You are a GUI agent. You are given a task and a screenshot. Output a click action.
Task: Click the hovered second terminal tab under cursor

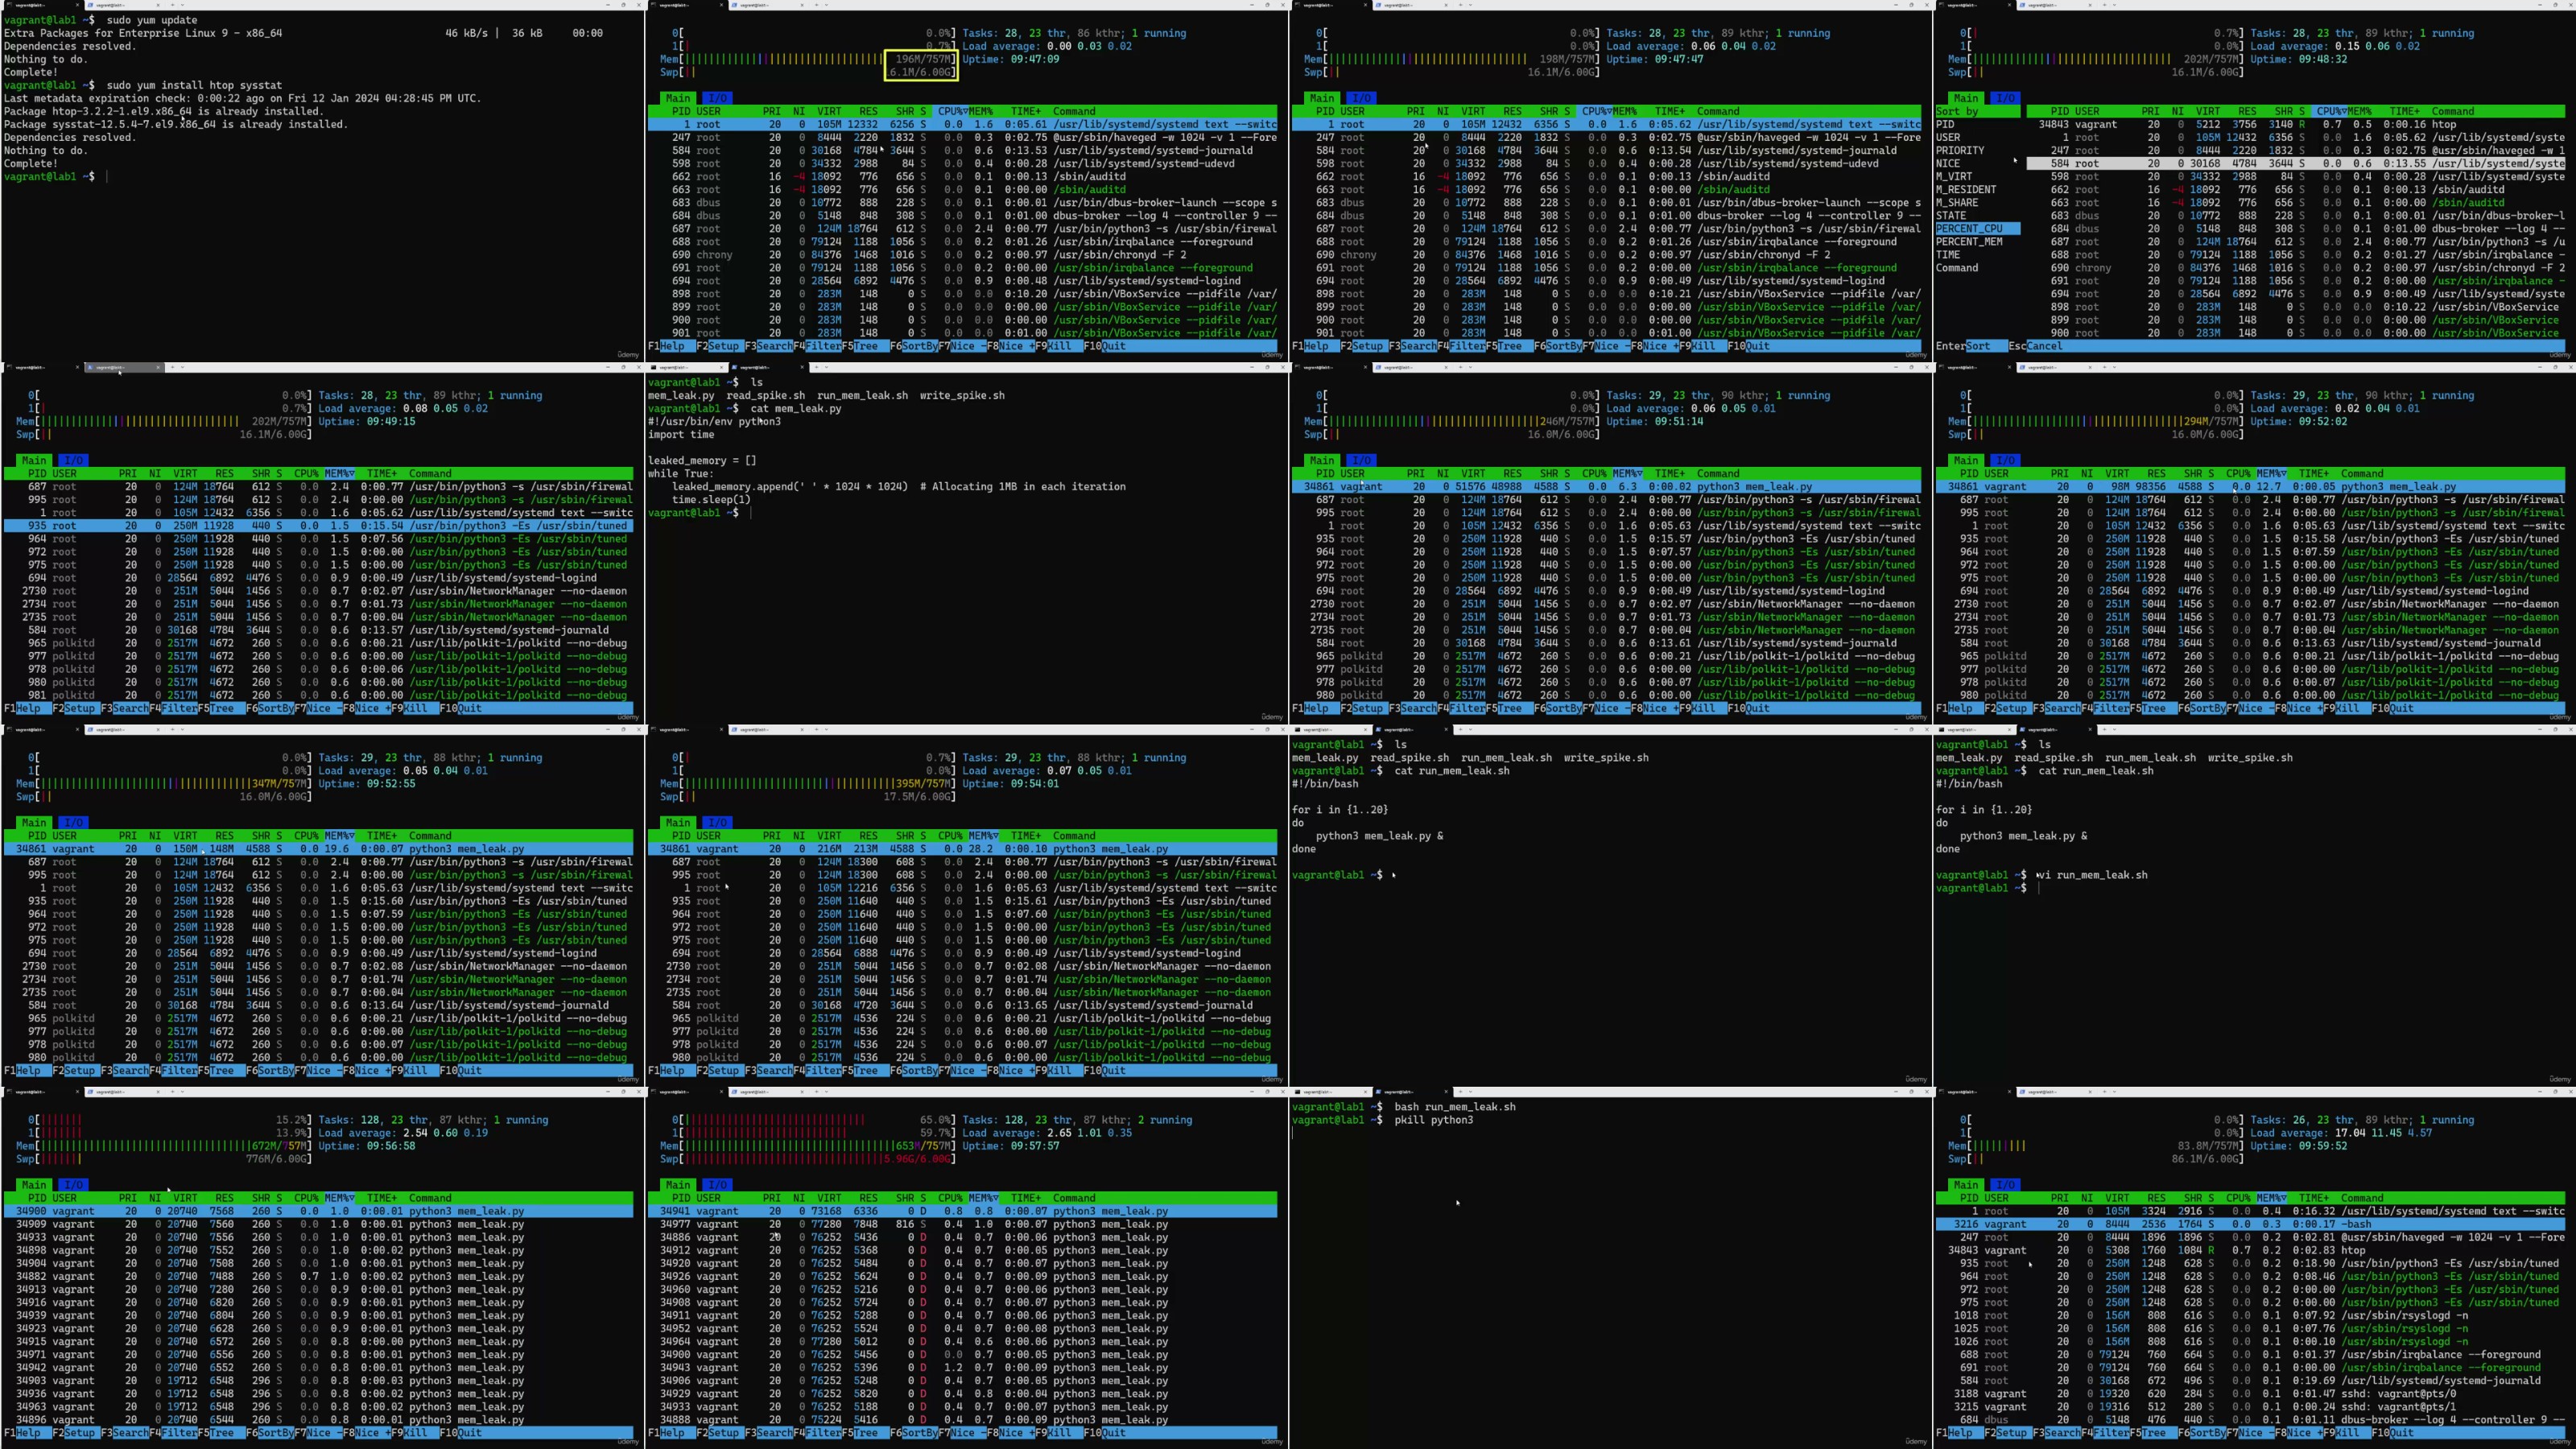(x=120, y=368)
